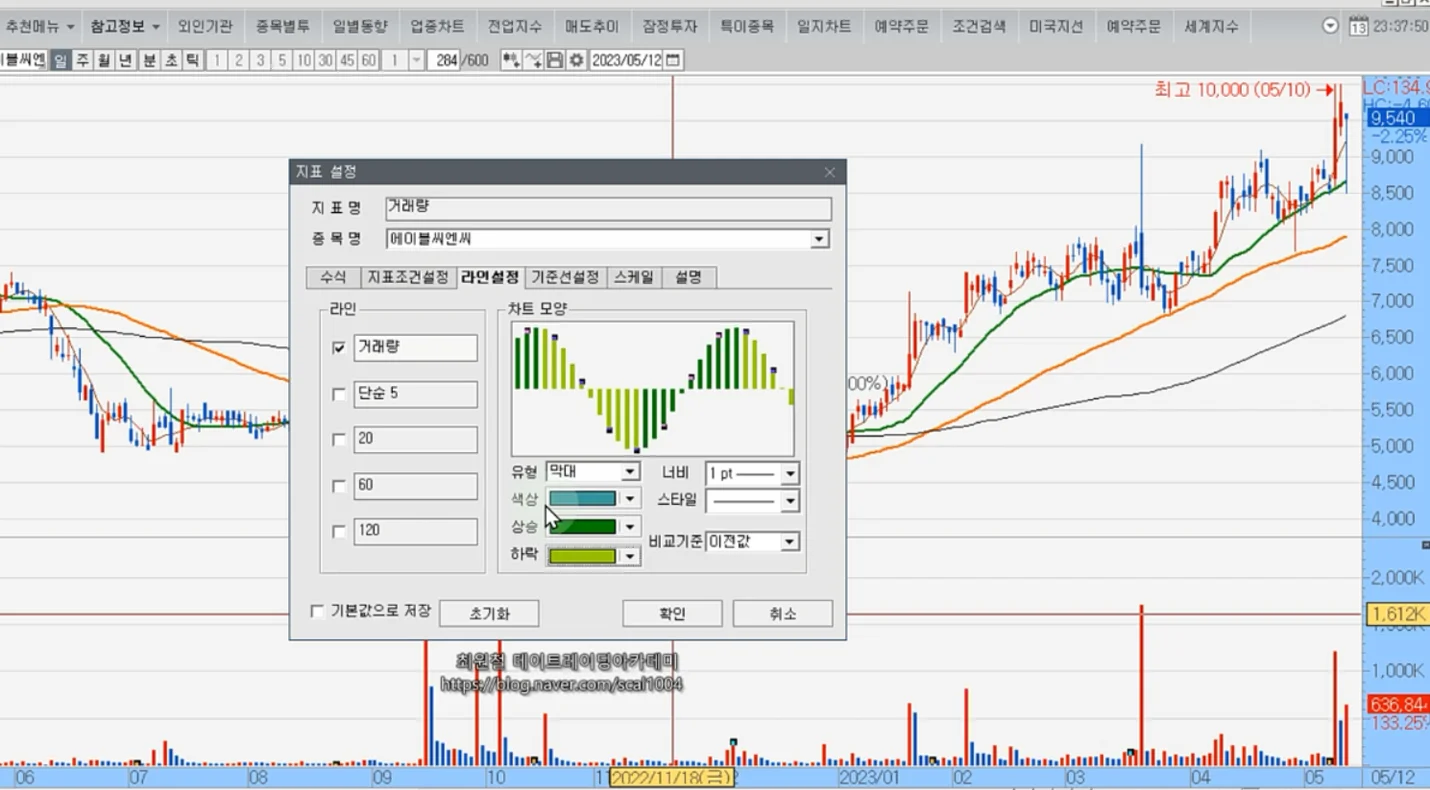Open the 스타일 line style dropdown

pyautogui.click(x=789, y=500)
